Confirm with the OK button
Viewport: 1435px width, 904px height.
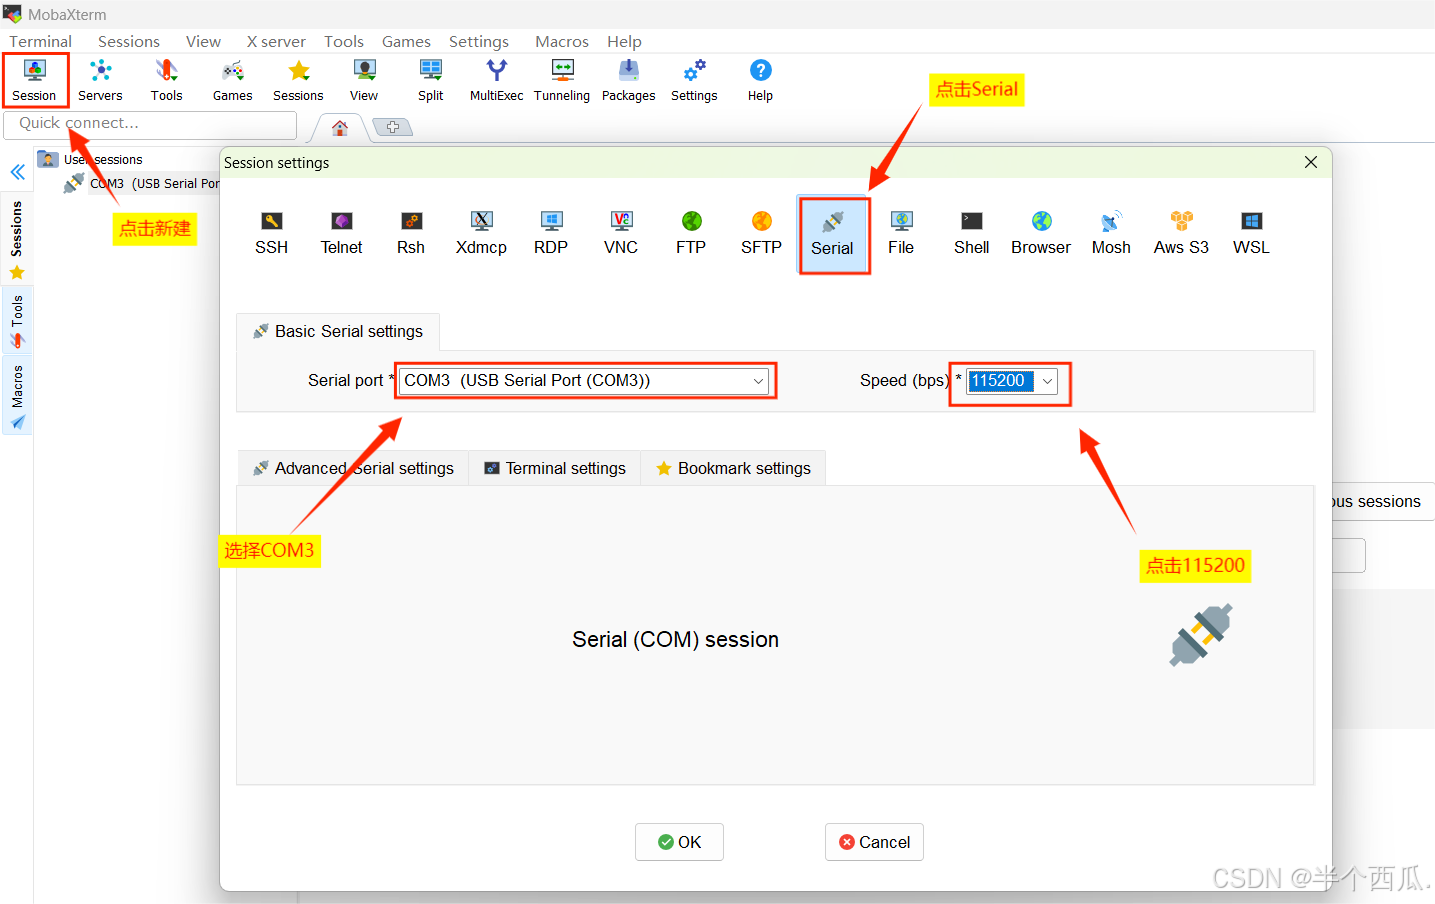(679, 842)
